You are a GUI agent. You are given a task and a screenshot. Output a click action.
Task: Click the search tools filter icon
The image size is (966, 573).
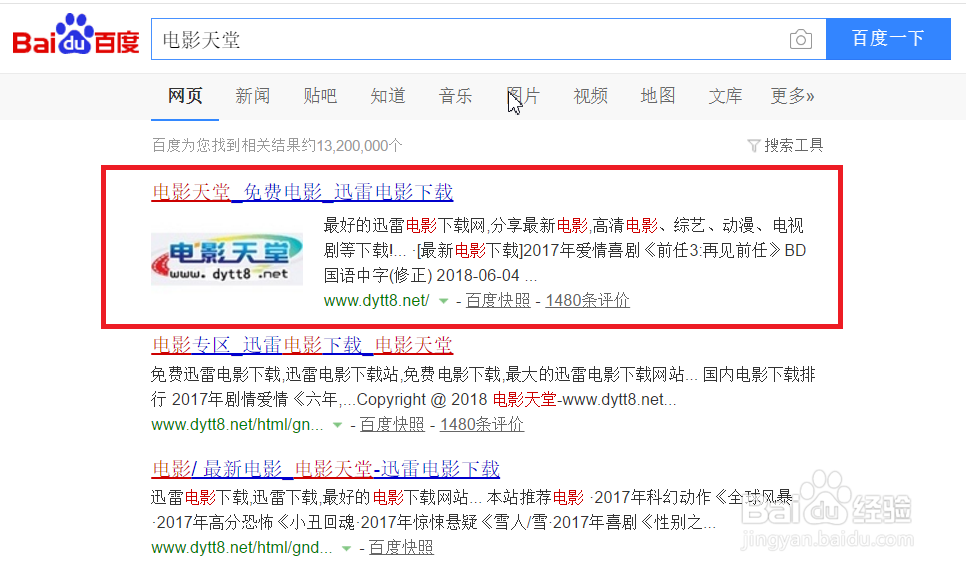[x=753, y=146]
